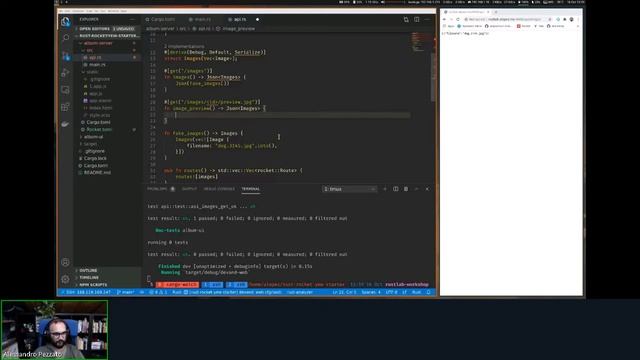Image resolution: width=640 pixels, height=360 pixels.
Task: Click the Explorer icon atop activity bar
Action: [66, 21]
